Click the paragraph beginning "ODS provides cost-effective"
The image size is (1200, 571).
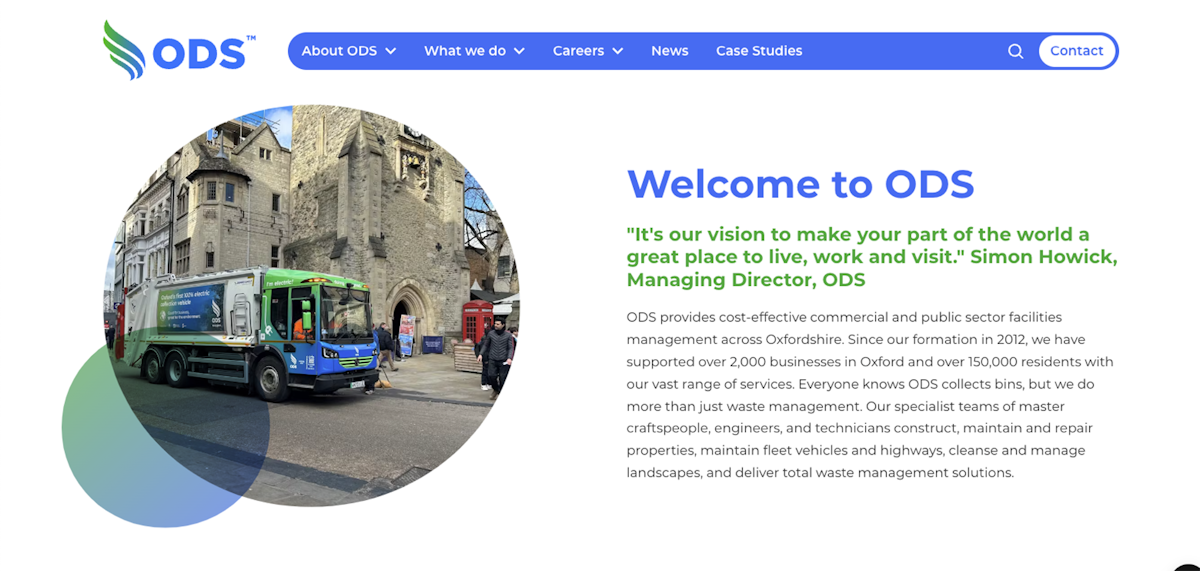[870, 395]
